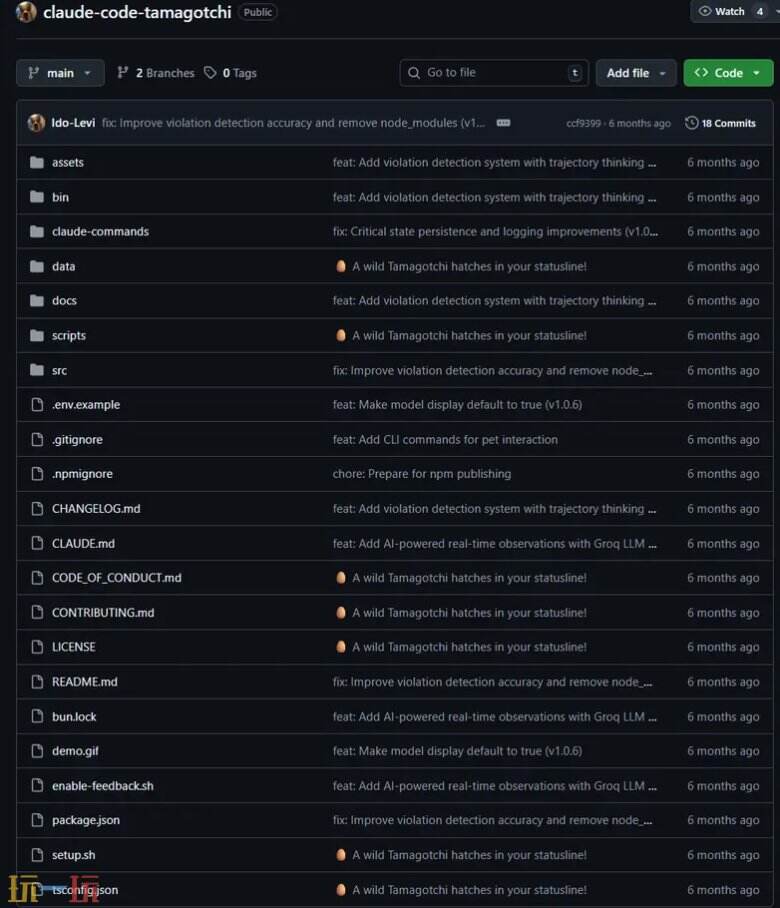Open the package.json file
780x908 pixels.
point(85,820)
